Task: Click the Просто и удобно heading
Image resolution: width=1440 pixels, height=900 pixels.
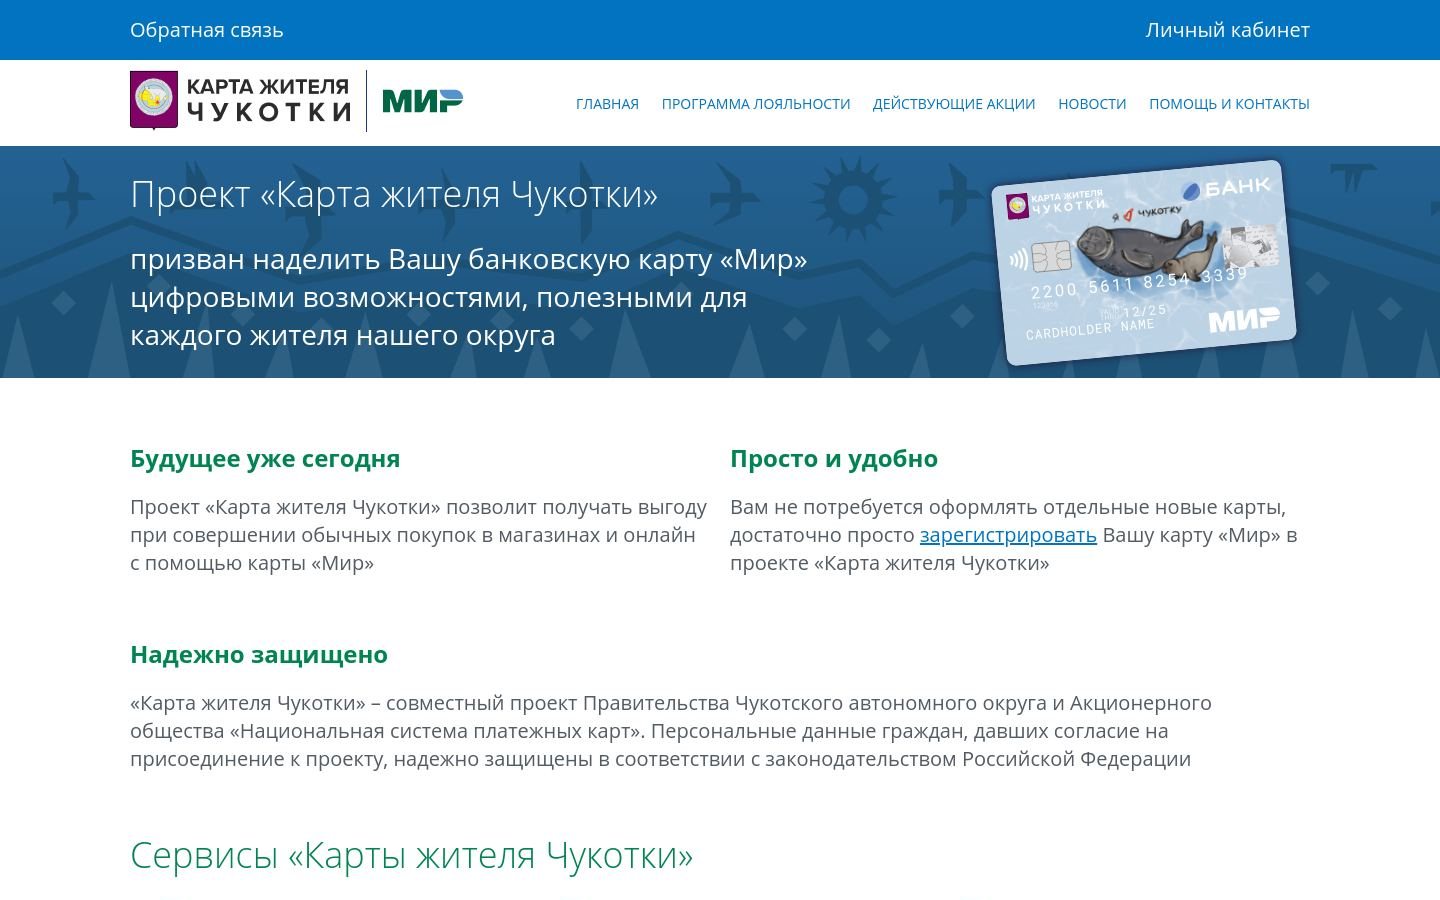Action: [834, 459]
